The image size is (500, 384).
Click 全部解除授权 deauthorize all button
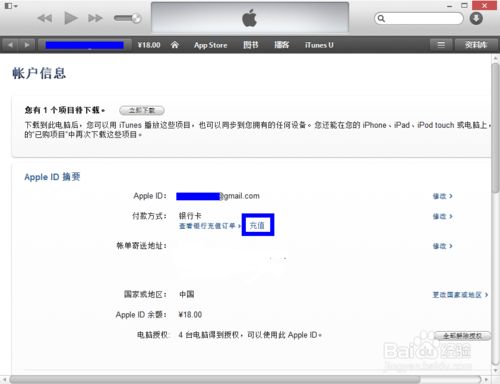pyautogui.click(x=462, y=336)
